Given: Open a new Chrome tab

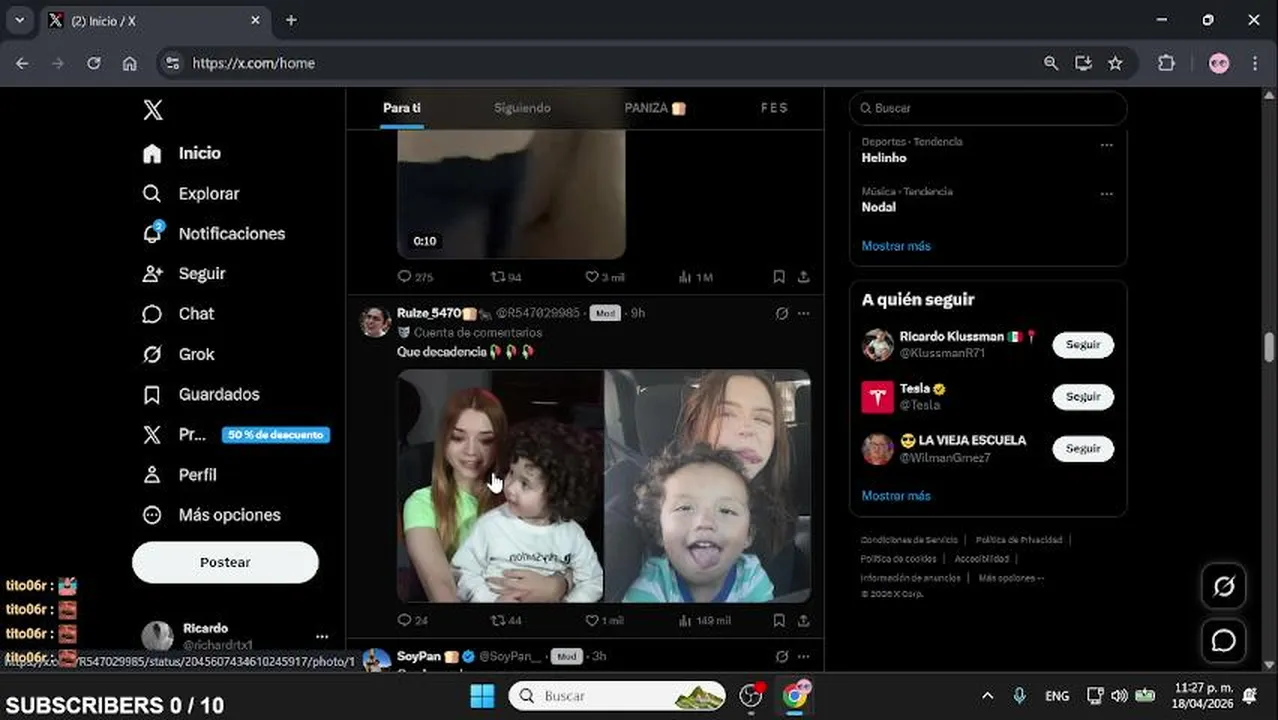Looking at the screenshot, I should pos(291,20).
